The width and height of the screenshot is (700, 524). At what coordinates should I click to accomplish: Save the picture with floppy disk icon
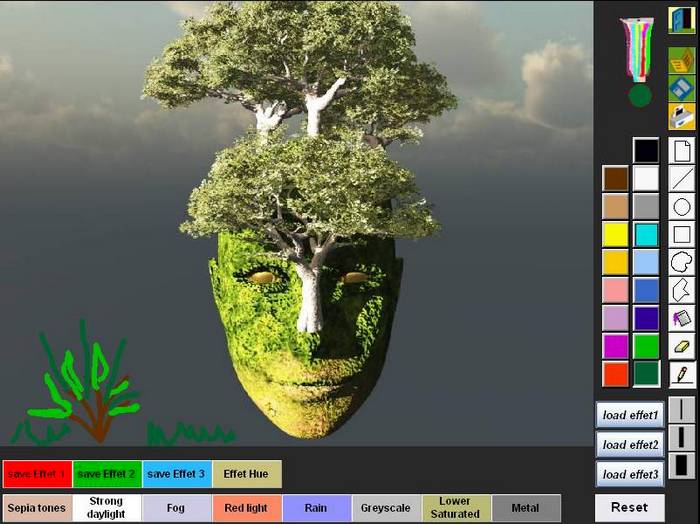tap(681, 88)
